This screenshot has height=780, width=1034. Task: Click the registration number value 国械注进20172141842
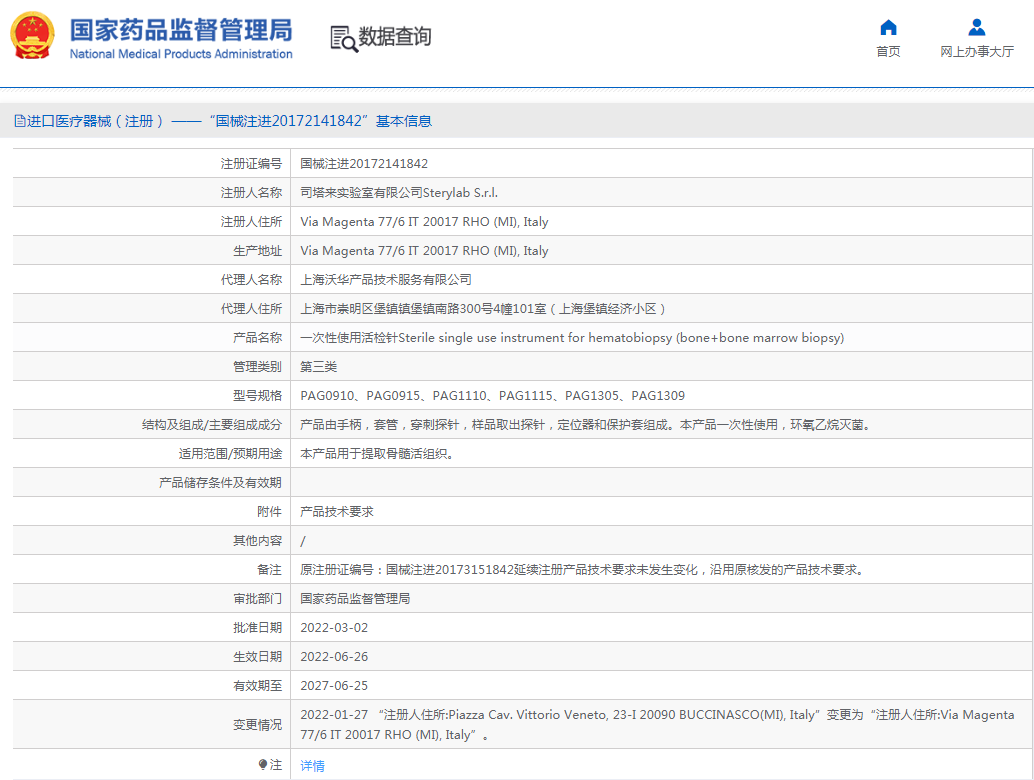(364, 164)
